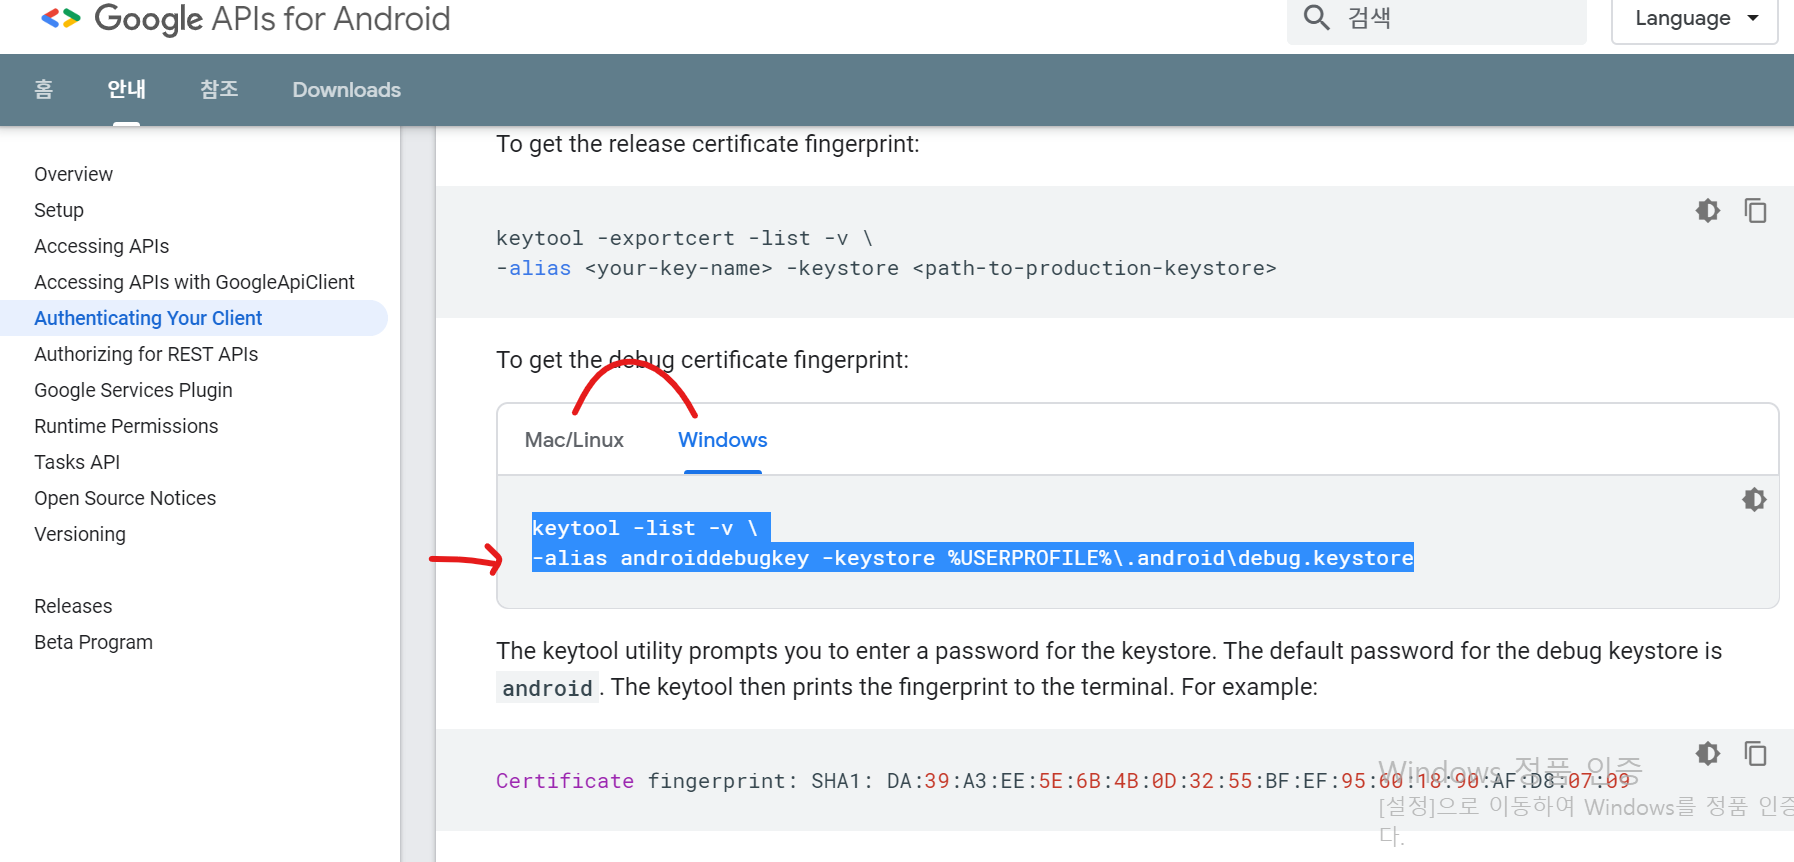Click the Google developers logo icon
This screenshot has height=862, width=1794.
tap(60, 18)
